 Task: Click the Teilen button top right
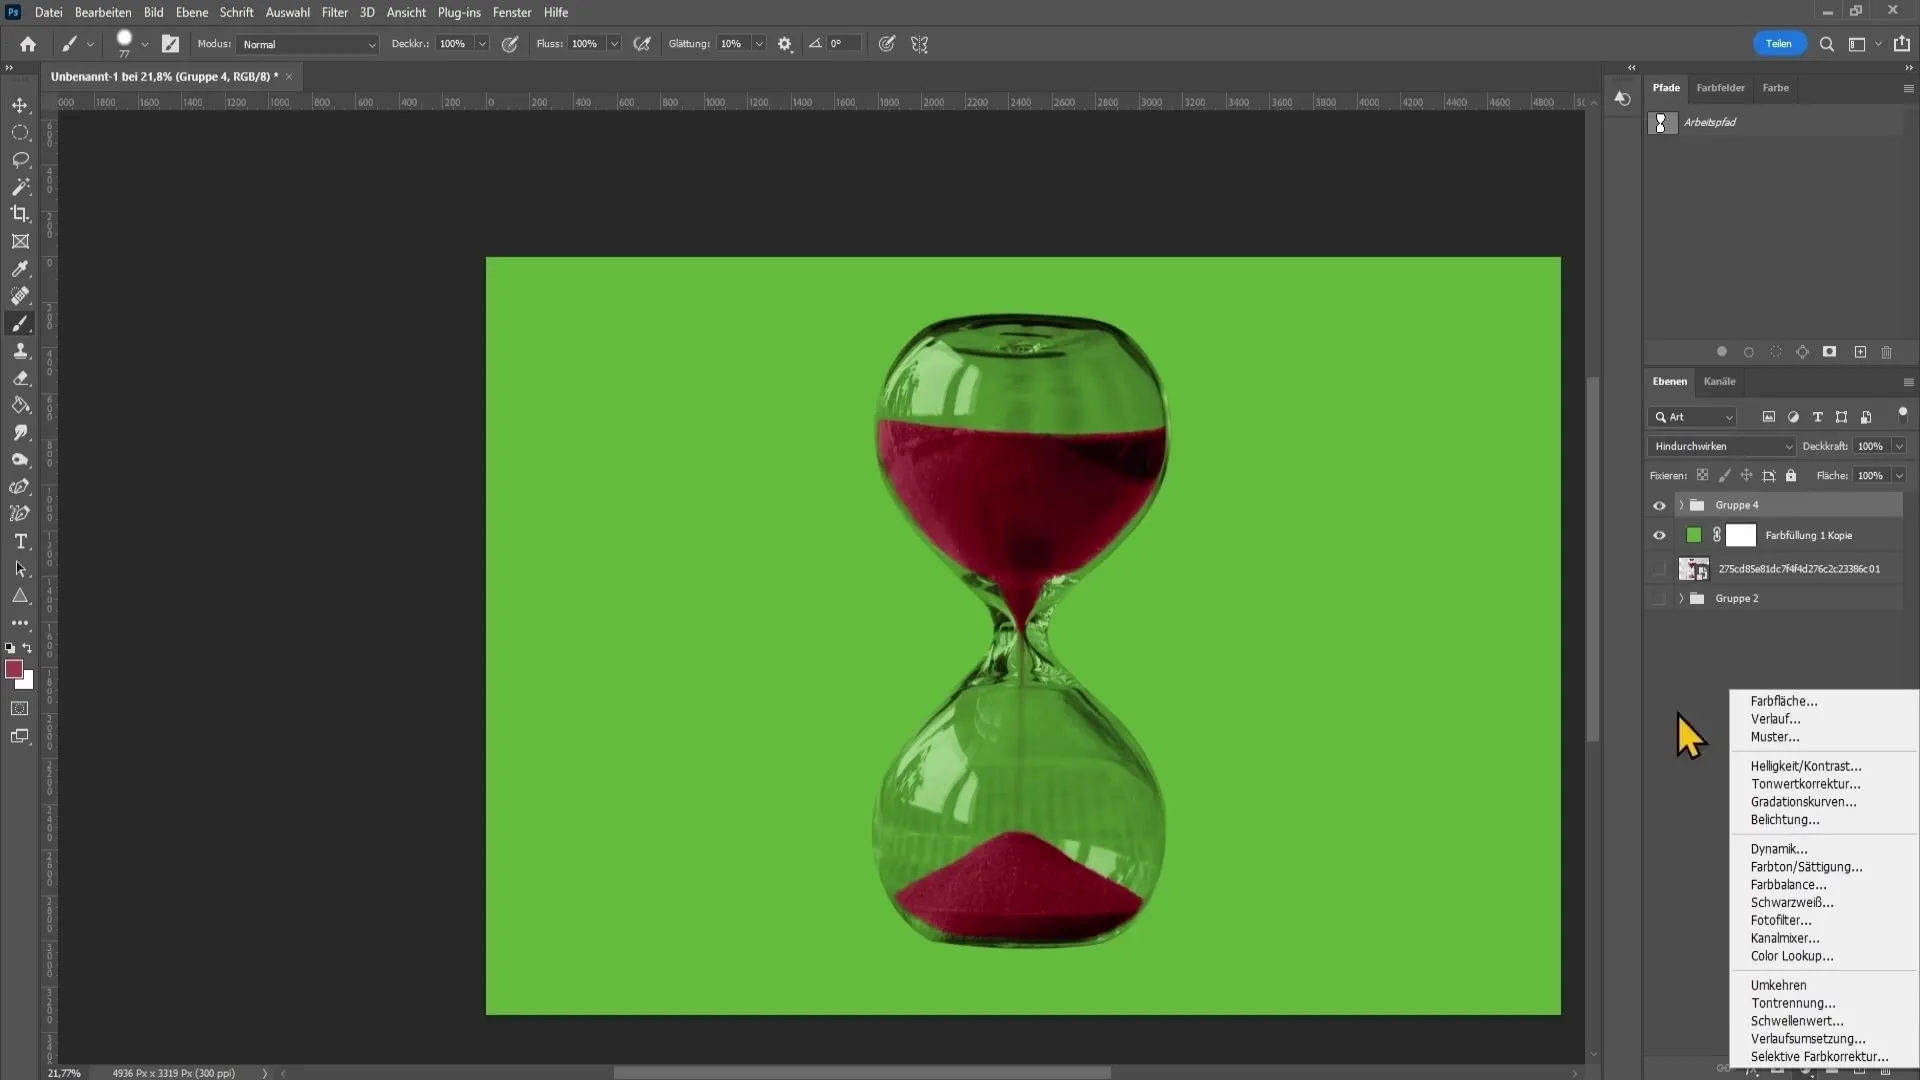[x=1779, y=42]
